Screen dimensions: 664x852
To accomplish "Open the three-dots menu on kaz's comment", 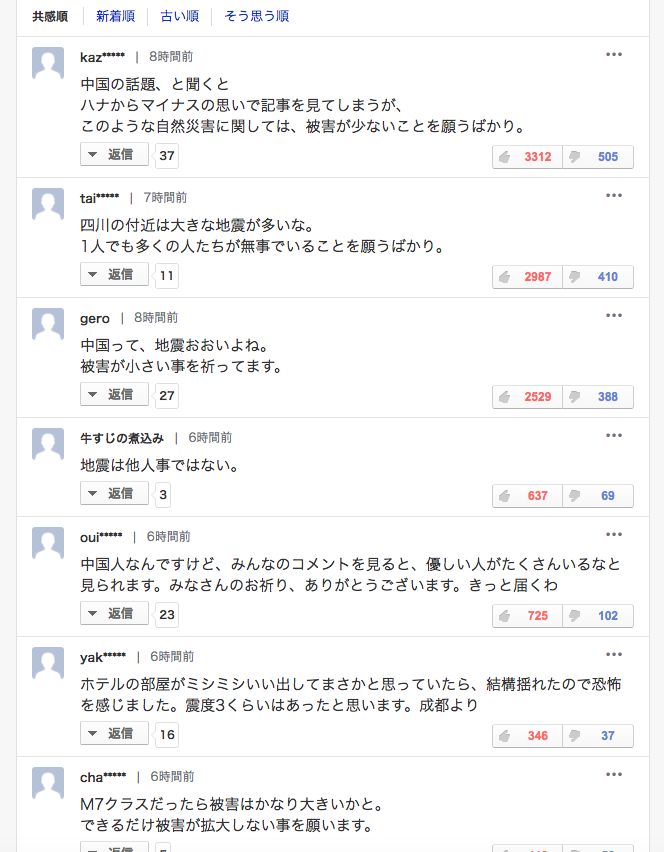I will tap(614, 55).
